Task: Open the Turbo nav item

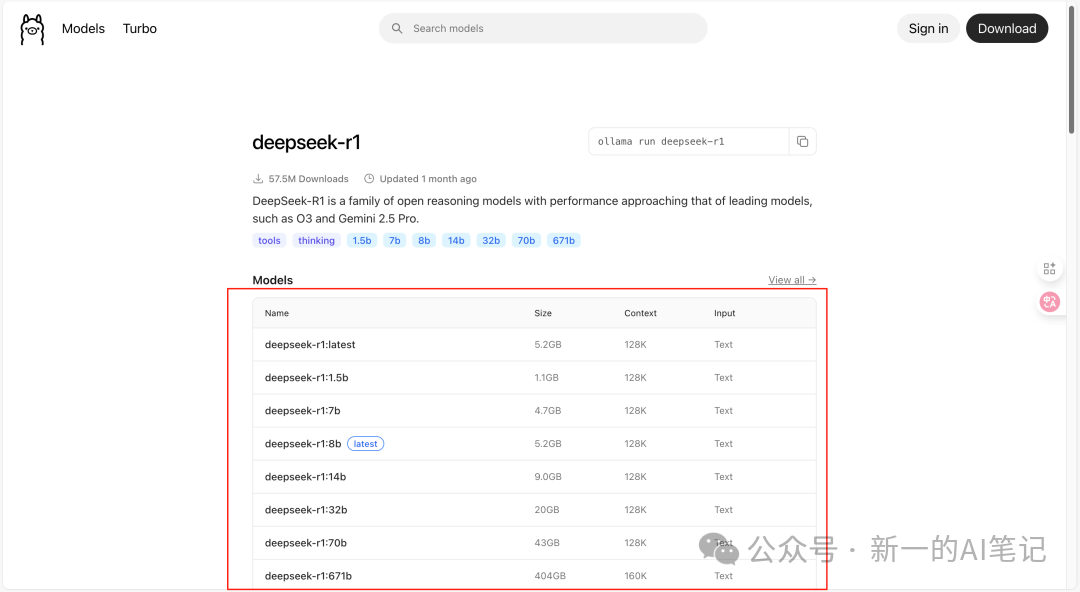Action: [140, 28]
